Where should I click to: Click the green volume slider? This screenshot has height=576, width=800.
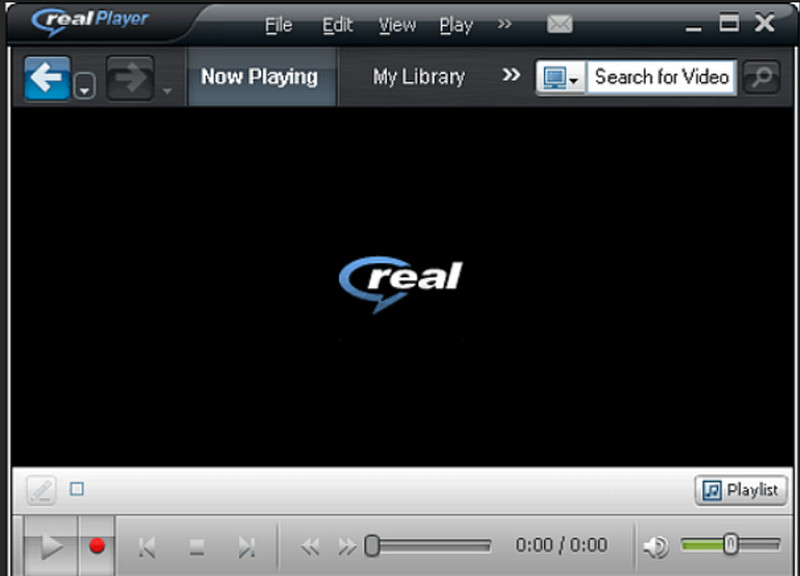point(731,545)
